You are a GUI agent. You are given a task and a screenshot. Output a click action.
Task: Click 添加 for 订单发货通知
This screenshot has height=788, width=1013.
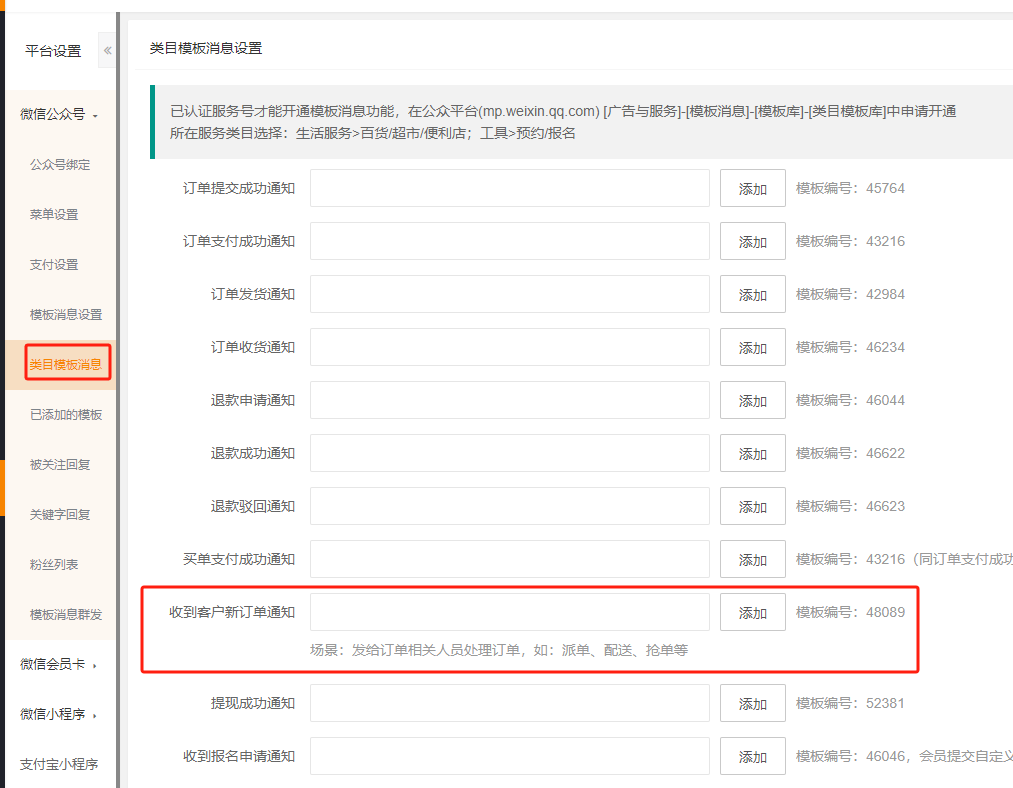point(752,295)
